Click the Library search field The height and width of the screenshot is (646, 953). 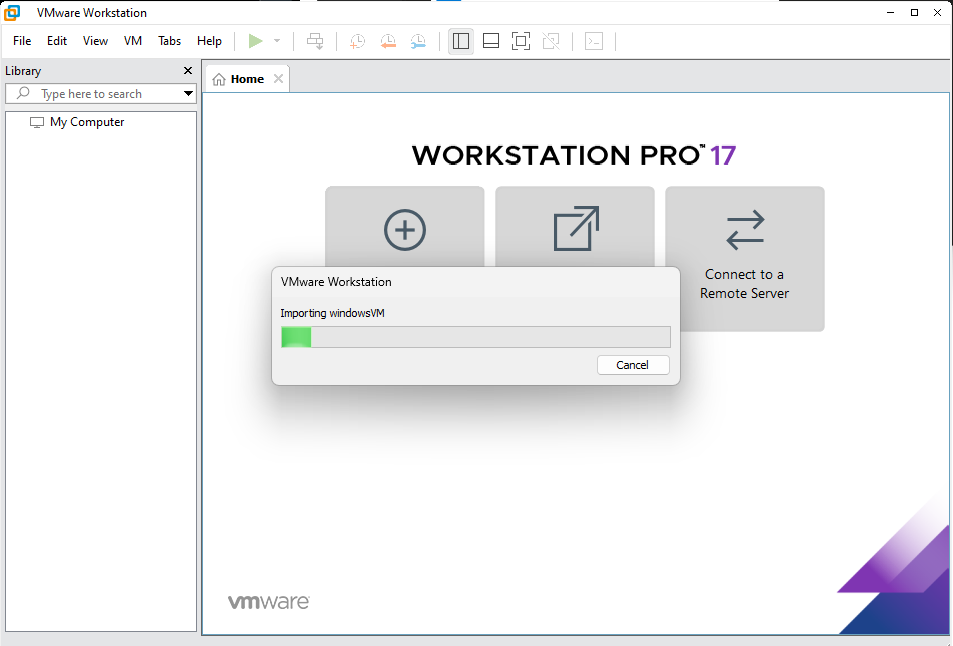point(101,94)
